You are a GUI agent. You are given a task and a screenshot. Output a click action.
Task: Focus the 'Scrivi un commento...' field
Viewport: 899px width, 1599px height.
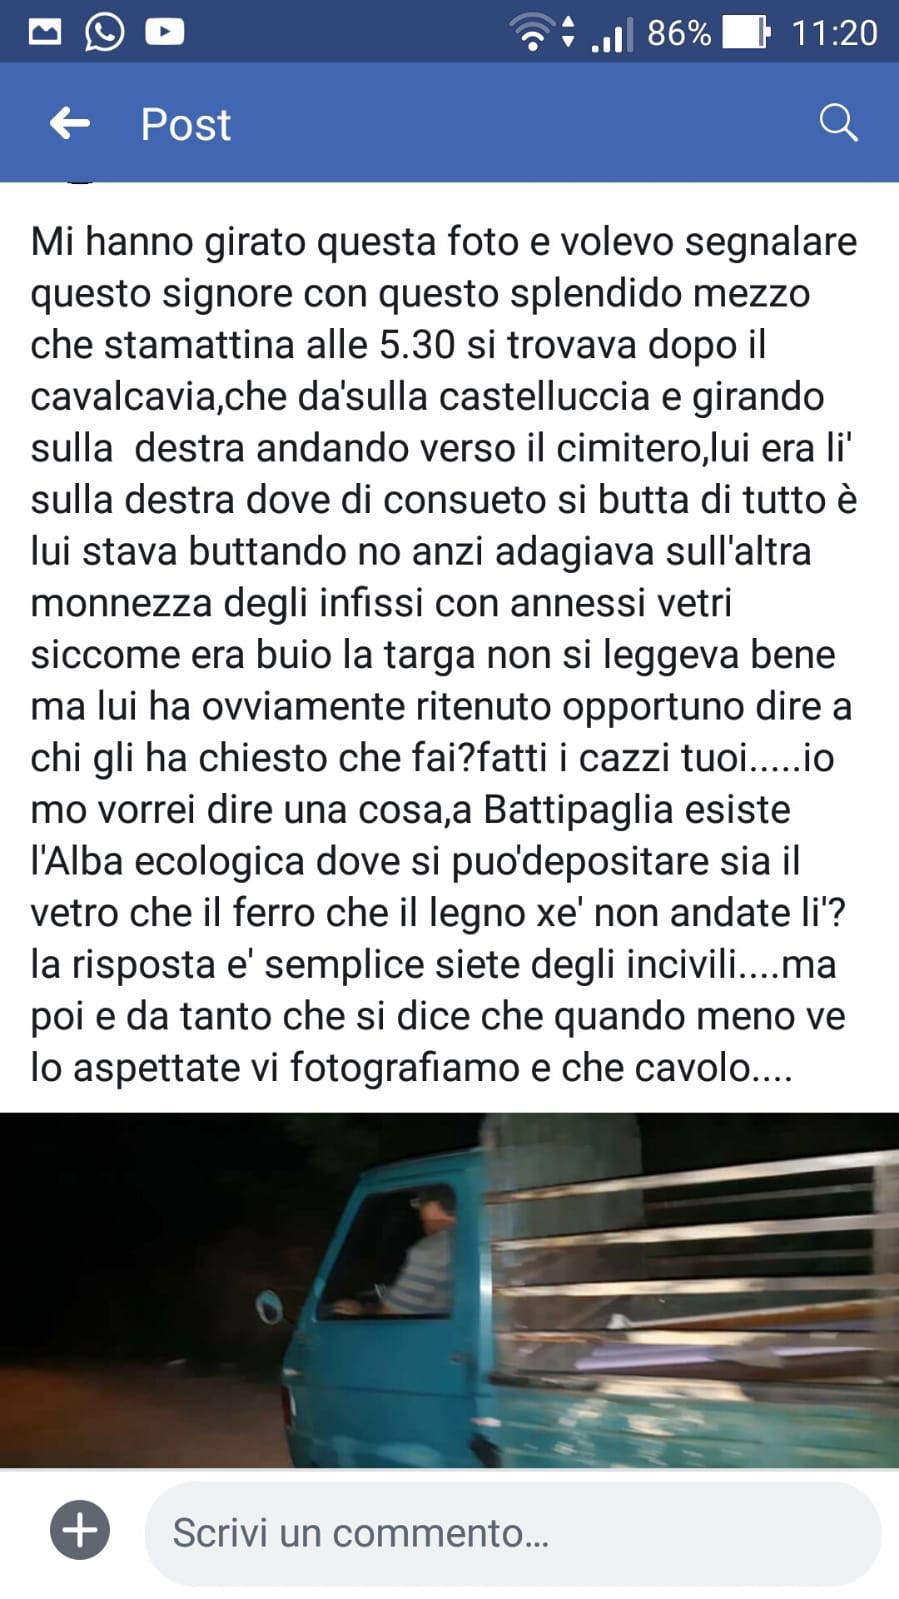513,1532
